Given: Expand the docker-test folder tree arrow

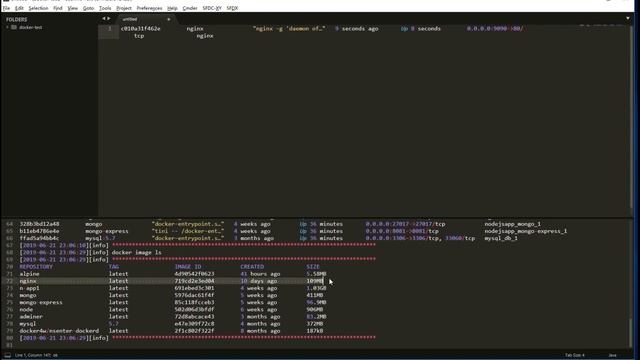Looking at the screenshot, I should tap(7, 27).
